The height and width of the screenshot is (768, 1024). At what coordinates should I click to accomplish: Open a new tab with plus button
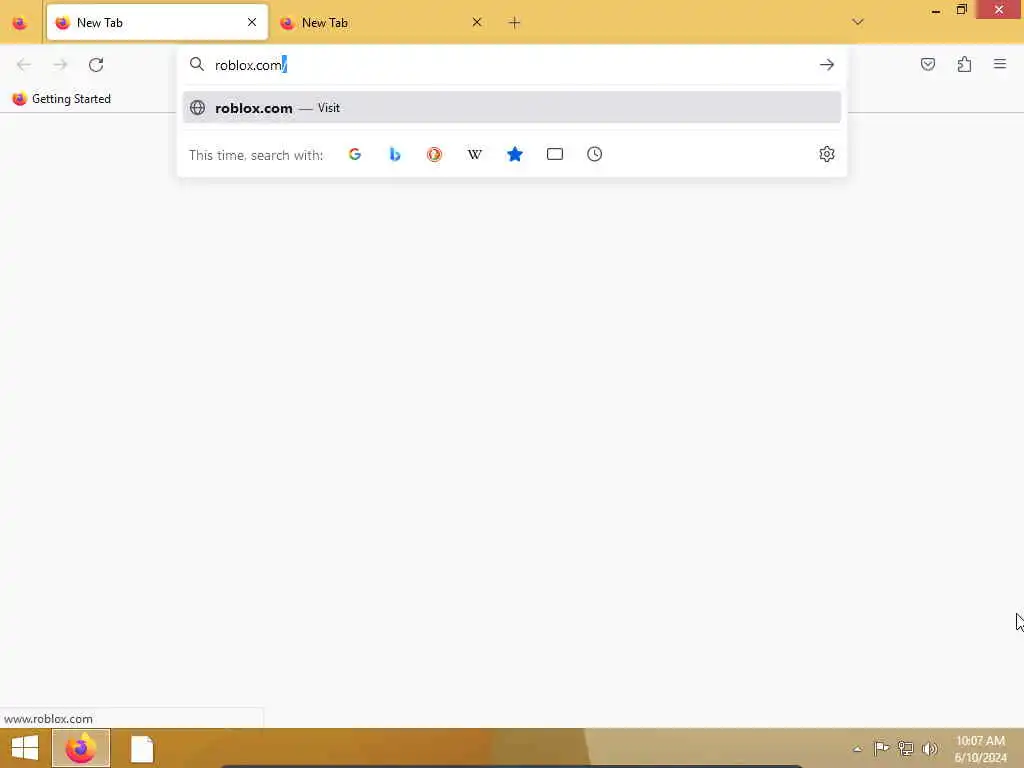[x=515, y=23]
